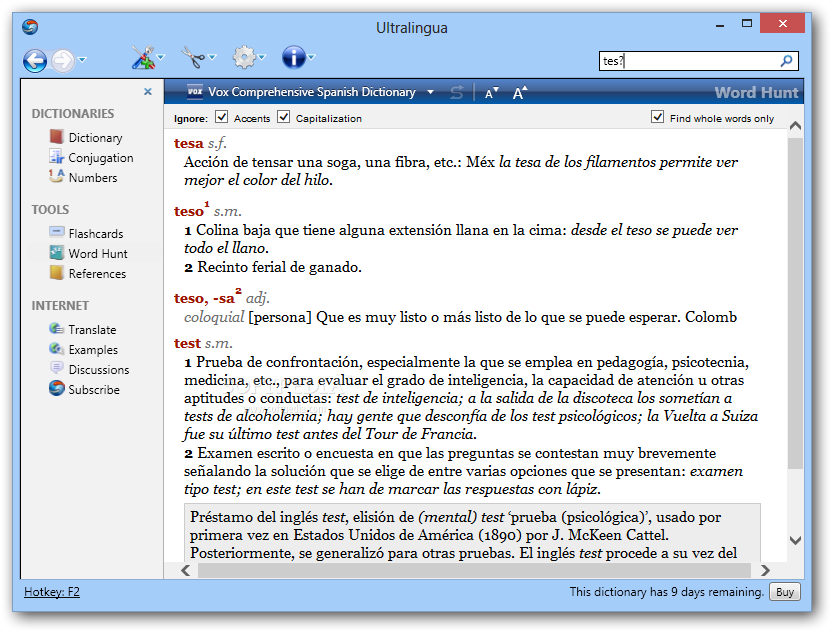The image size is (832, 632).
Task: Open the history dropdown beside Forward arrow
Action: 82,59
